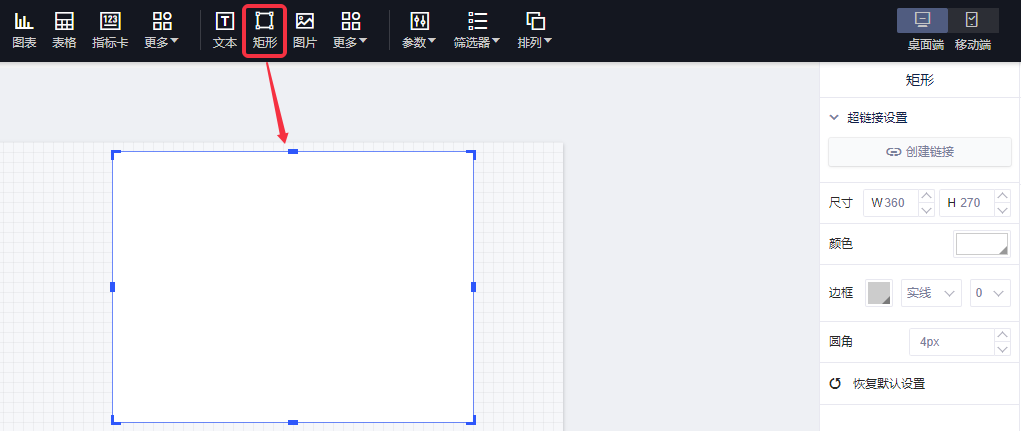
Task: Collapse the 超链接设置 section
Action: (835, 117)
